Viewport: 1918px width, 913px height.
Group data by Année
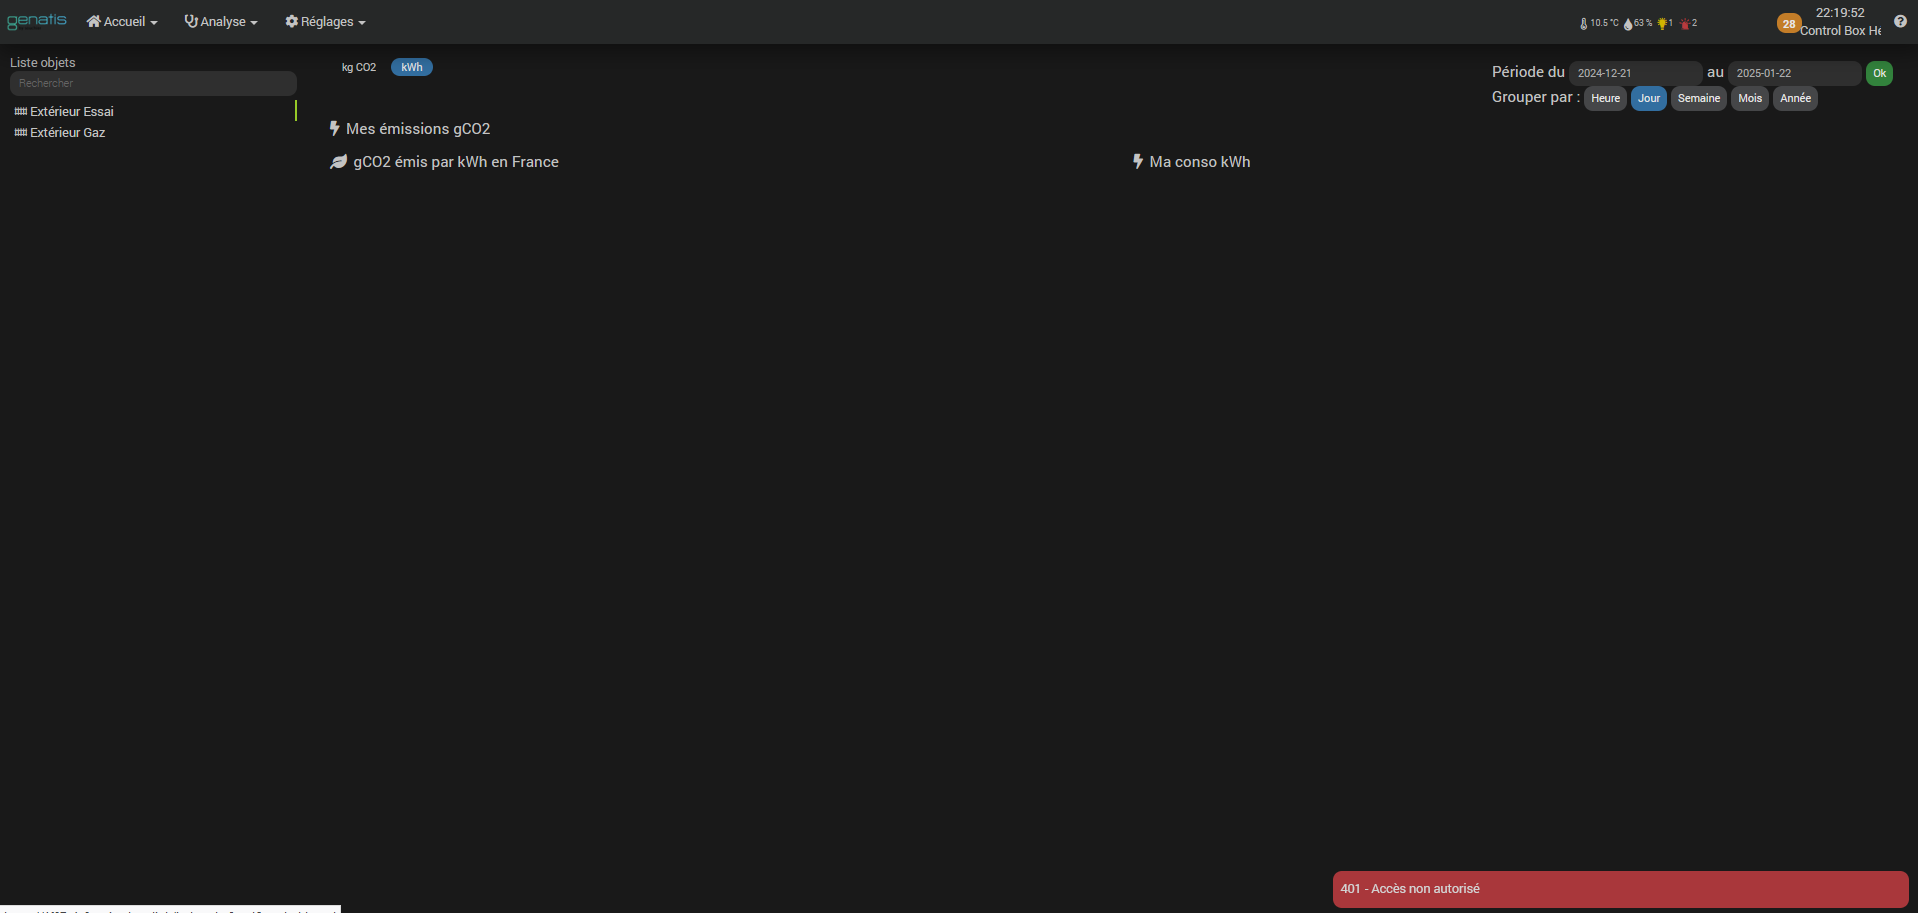tap(1795, 98)
